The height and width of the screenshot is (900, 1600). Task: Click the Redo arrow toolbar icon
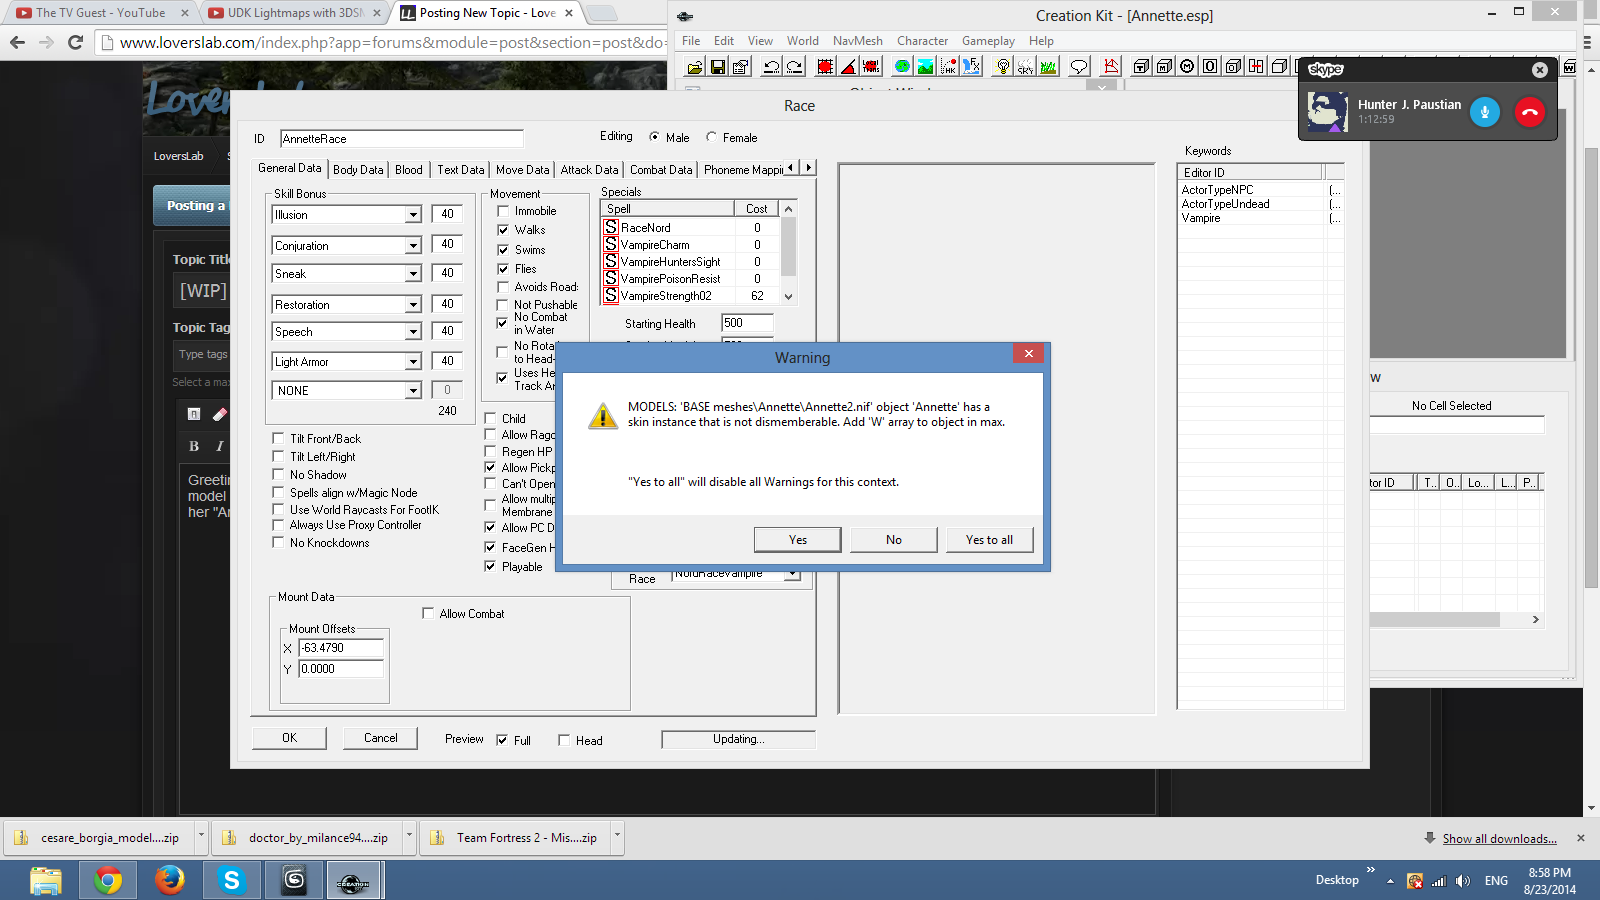tap(794, 67)
